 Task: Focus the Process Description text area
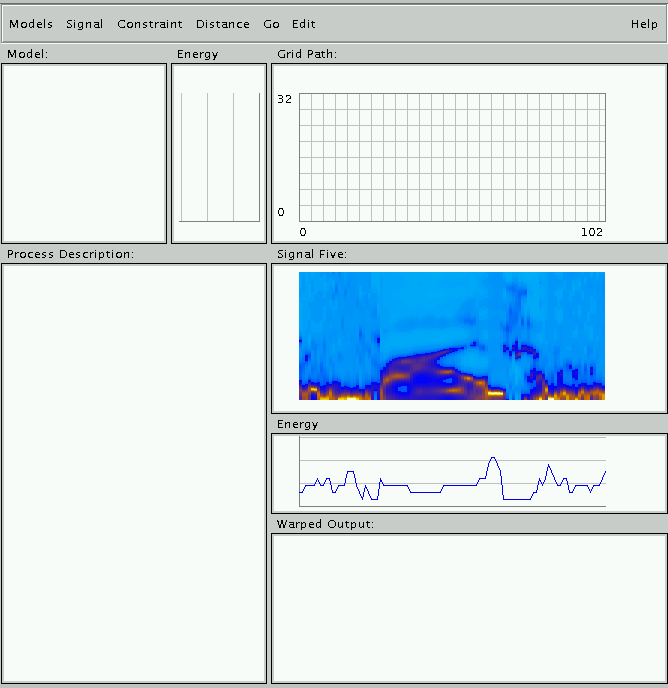point(133,472)
